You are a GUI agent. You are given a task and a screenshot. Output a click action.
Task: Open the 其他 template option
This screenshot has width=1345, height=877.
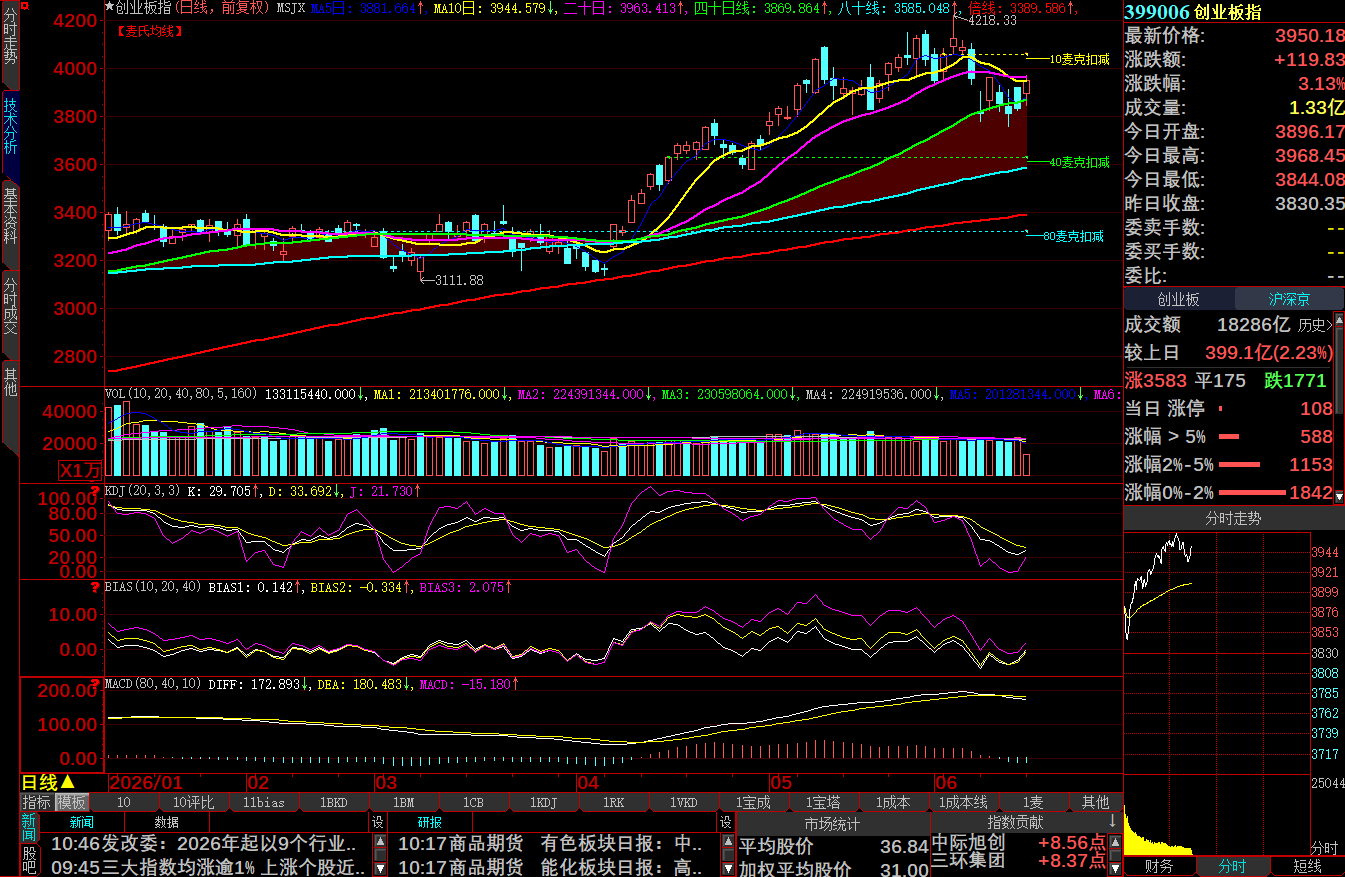click(1095, 802)
